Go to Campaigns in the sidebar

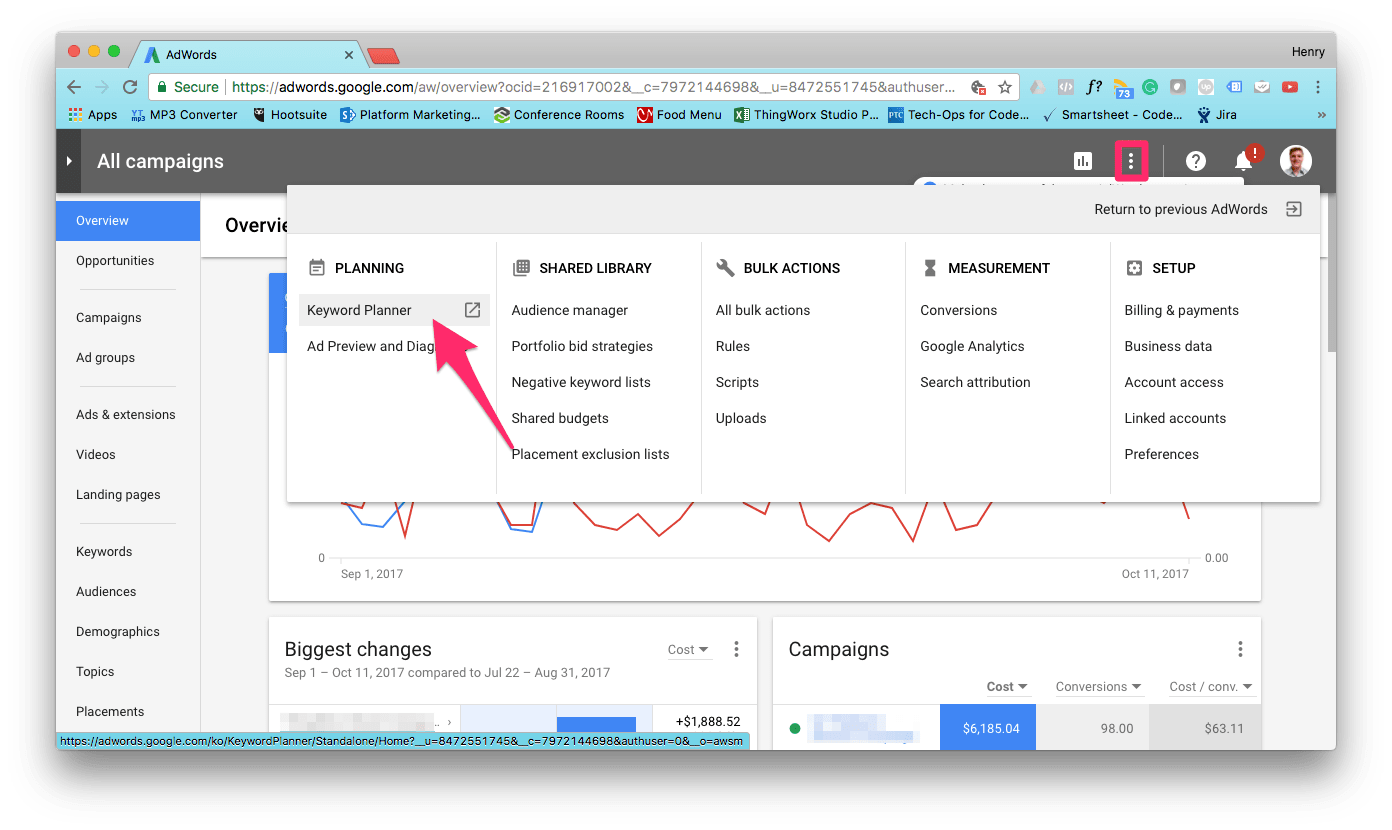(109, 318)
